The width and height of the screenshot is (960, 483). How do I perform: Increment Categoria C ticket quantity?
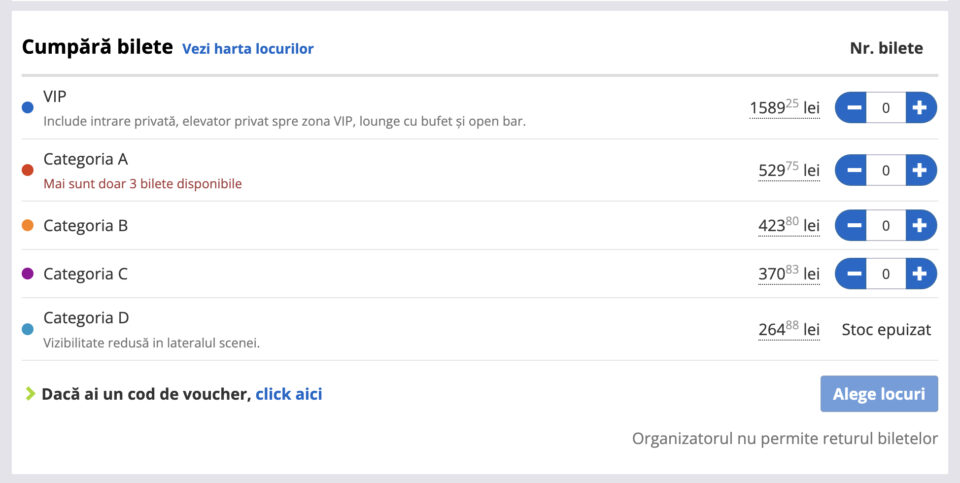pos(920,273)
